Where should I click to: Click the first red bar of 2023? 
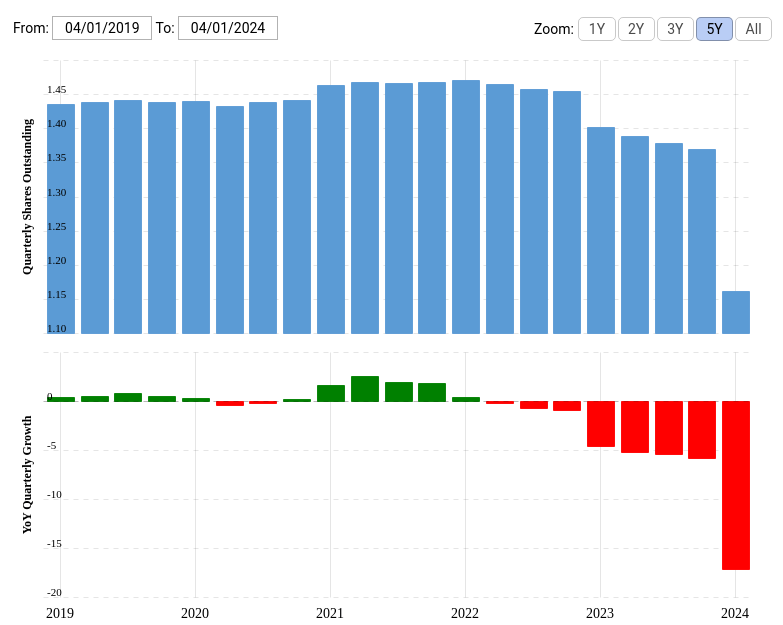point(601,424)
